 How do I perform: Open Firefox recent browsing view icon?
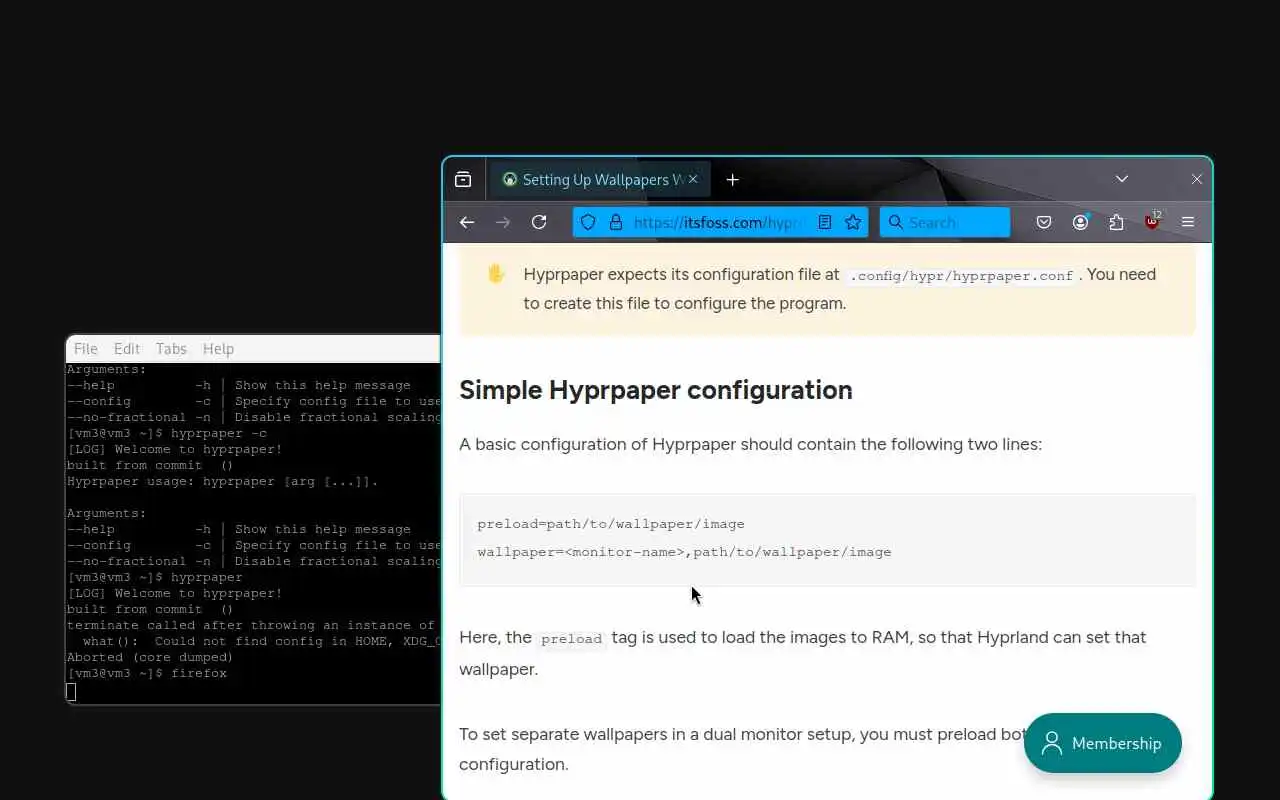[463, 180]
